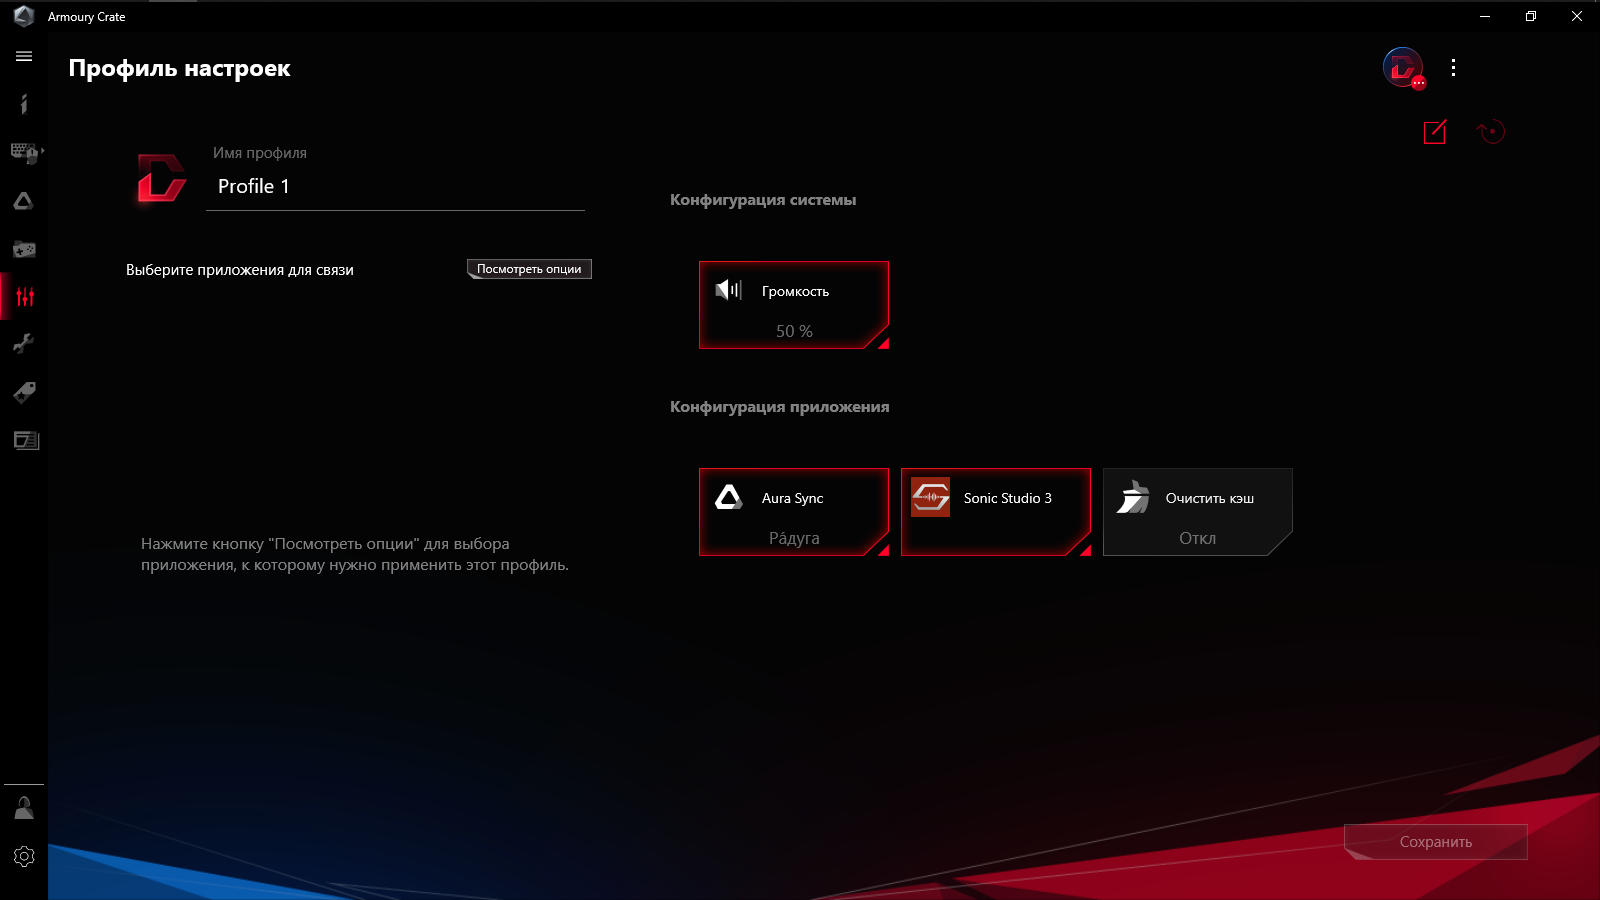
Task: Click the edit profile pencil icon
Action: pyautogui.click(x=1436, y=131)
